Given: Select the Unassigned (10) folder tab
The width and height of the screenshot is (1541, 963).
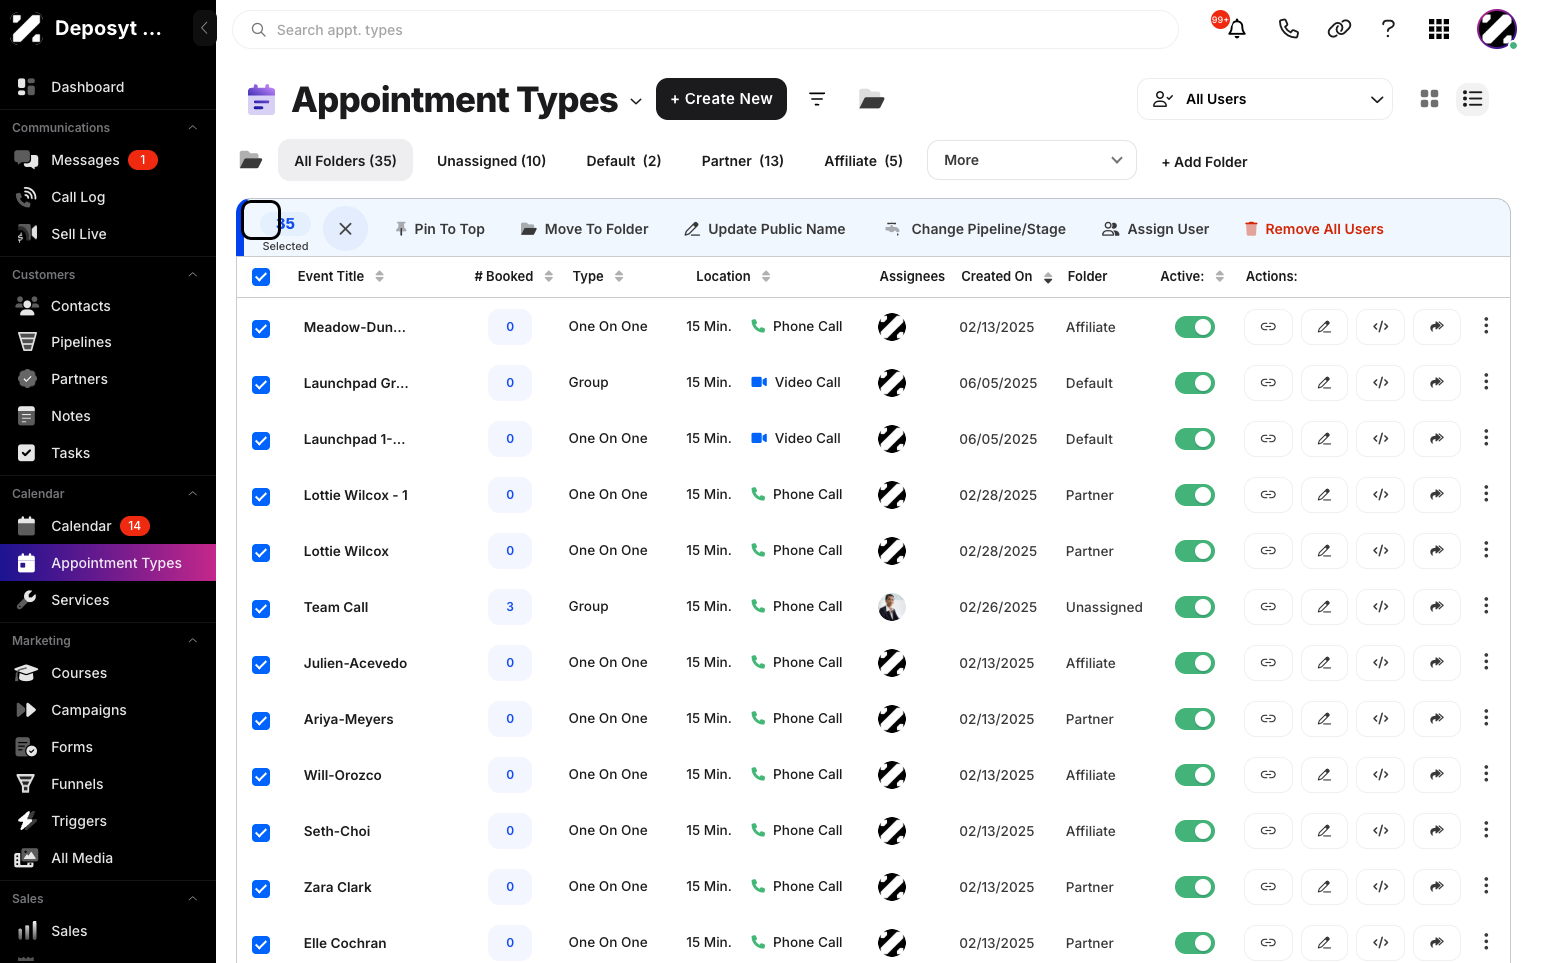Looking at the screenshot, I should click(491, 161).
